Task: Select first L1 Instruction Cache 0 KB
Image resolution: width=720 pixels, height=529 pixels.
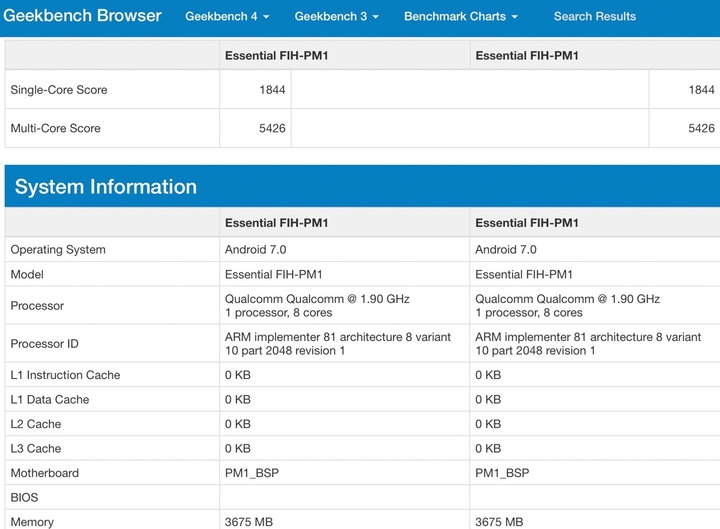Action: tap(238, 375)
